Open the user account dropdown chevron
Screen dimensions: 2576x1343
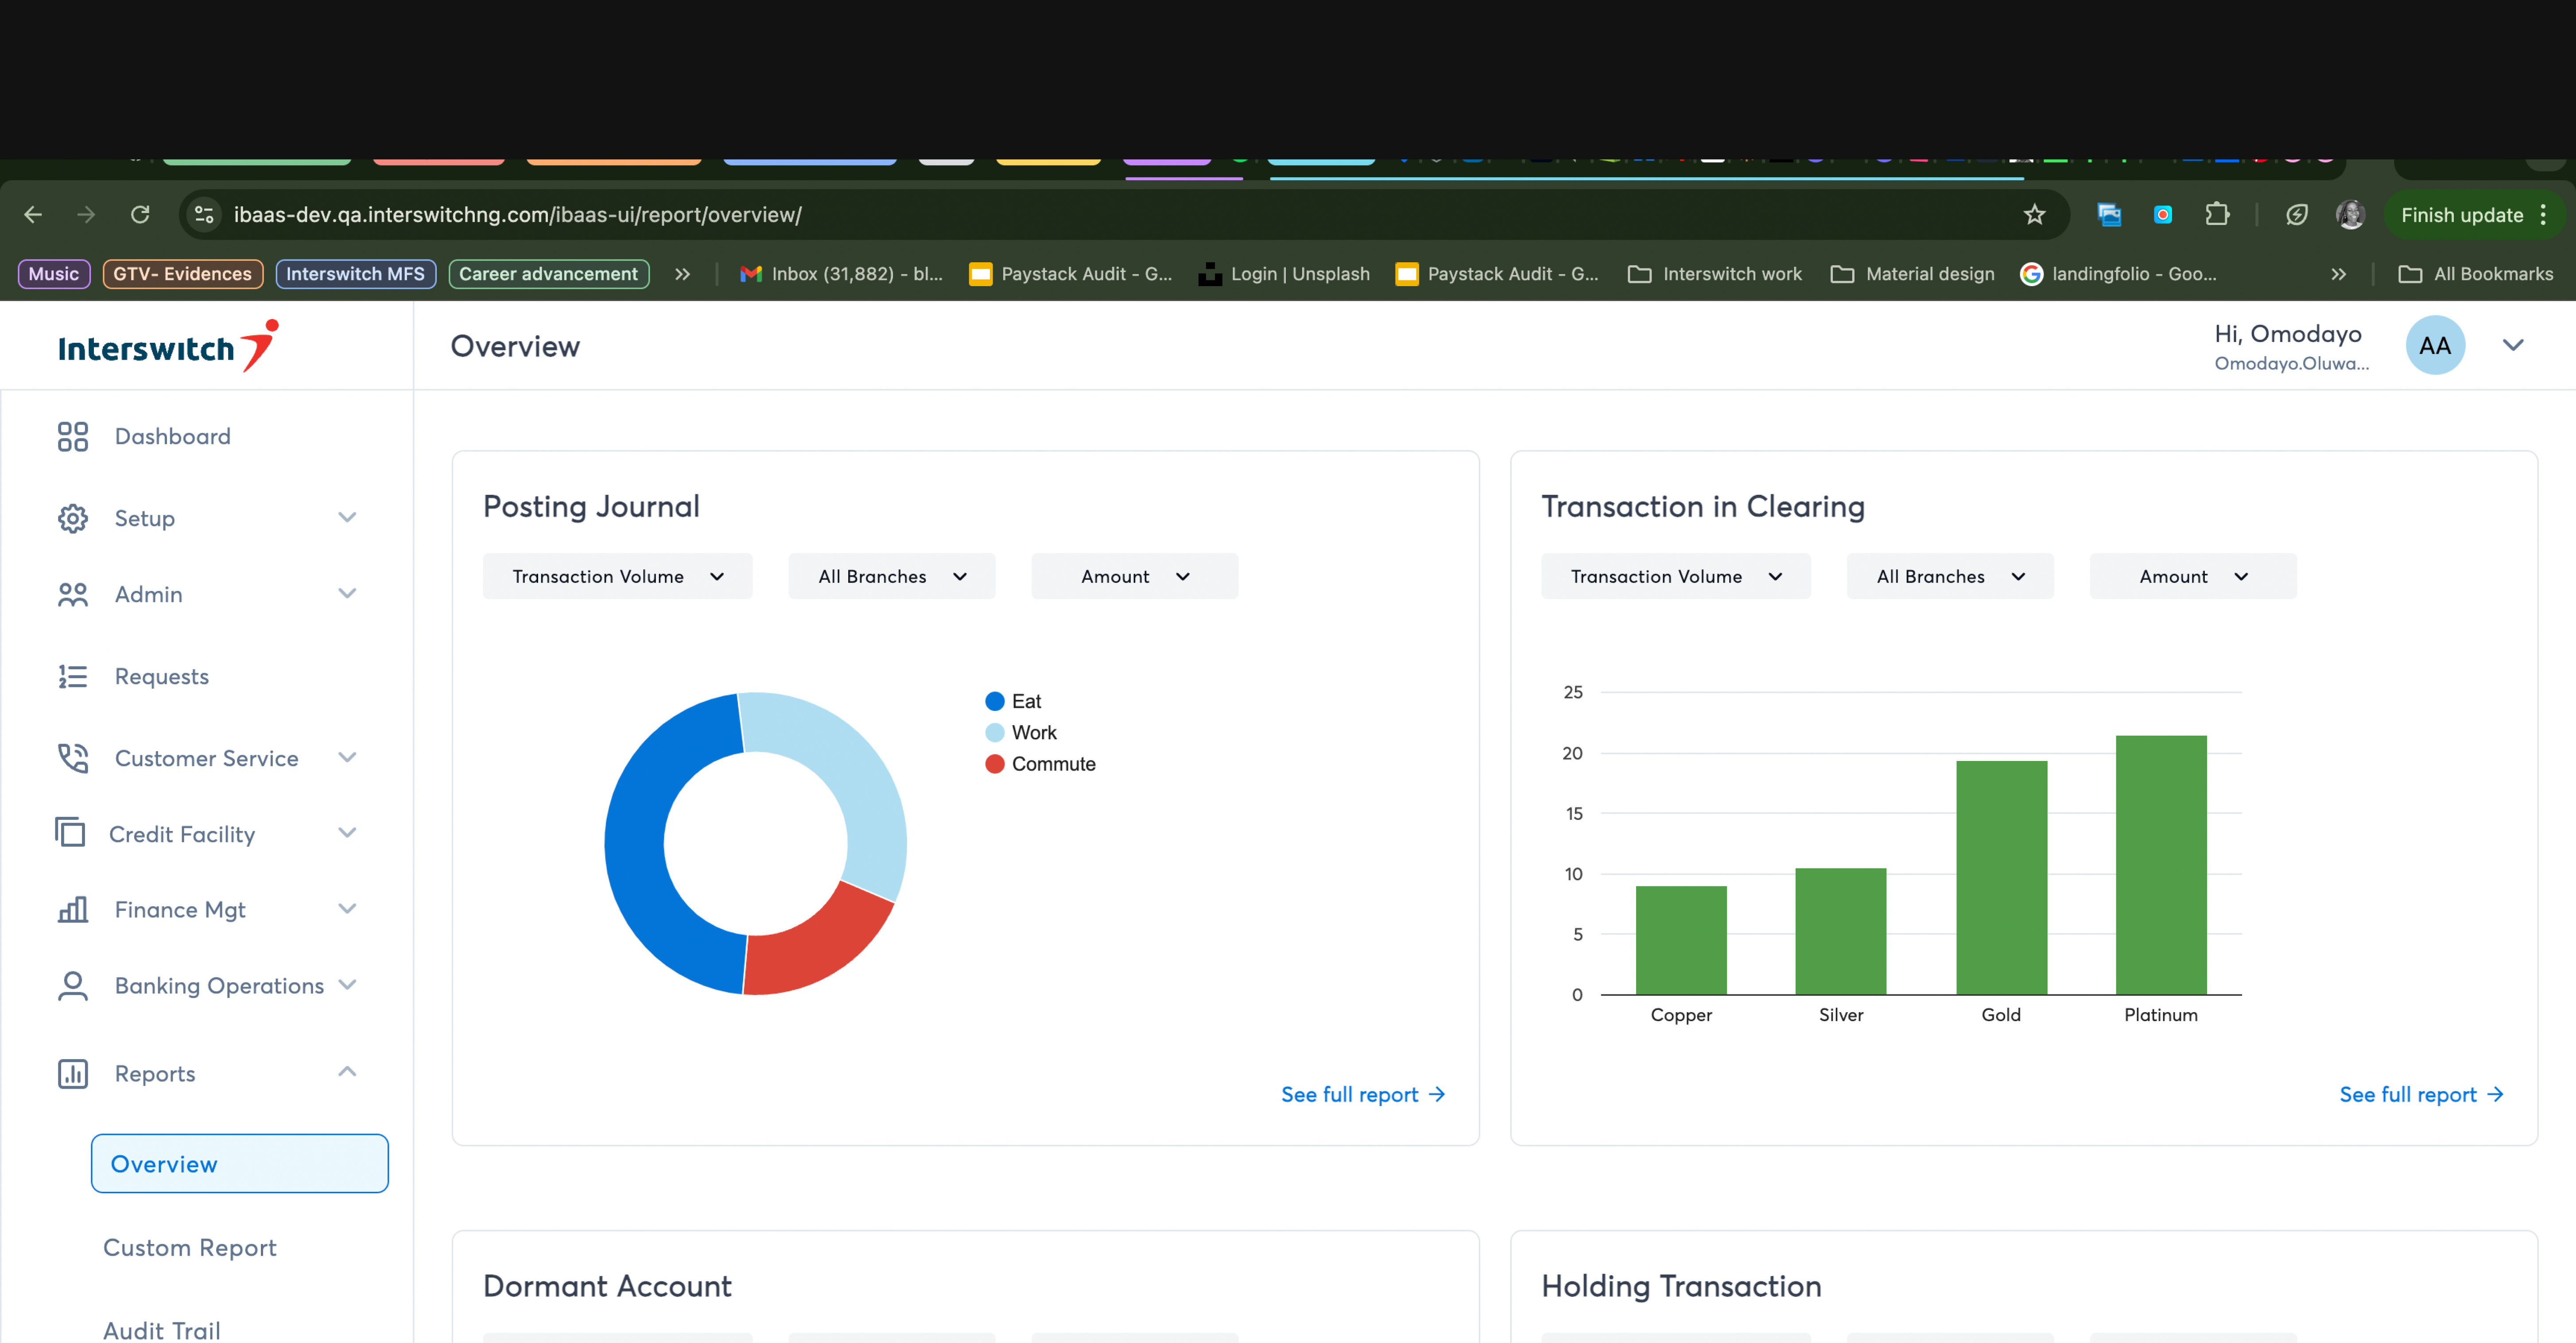point(2513,345)
